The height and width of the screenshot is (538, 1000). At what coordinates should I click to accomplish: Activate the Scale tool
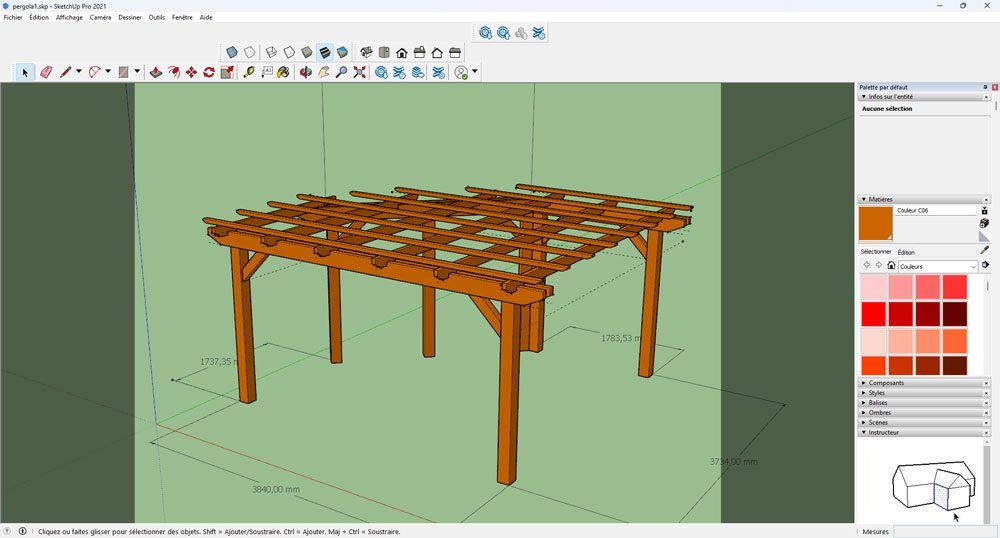coord(227,72)
